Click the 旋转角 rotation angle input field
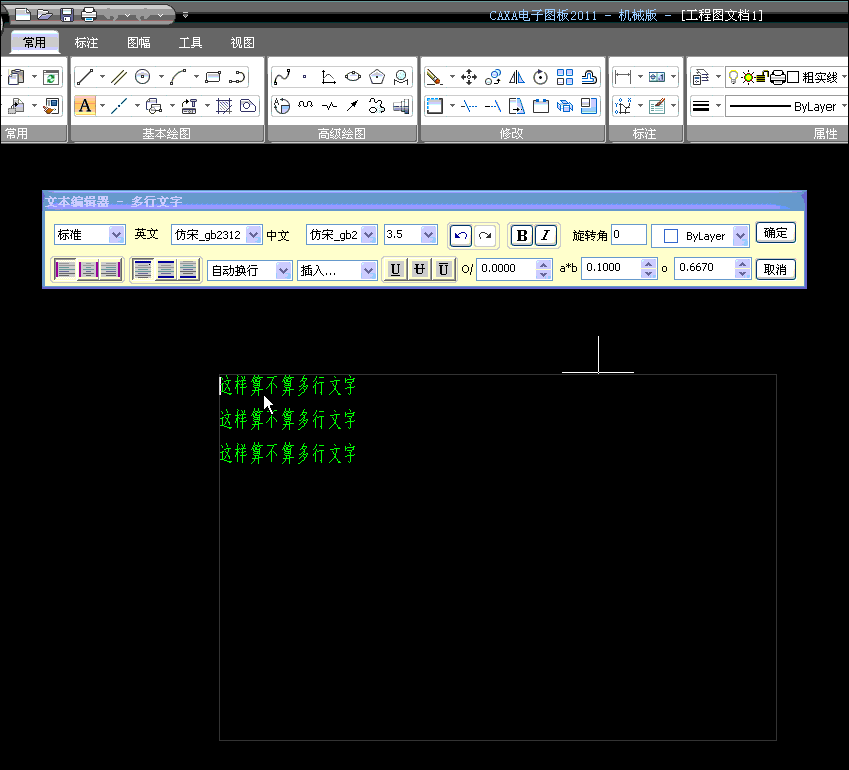Viewport: 849px width, 770px height. coord(629,235)
